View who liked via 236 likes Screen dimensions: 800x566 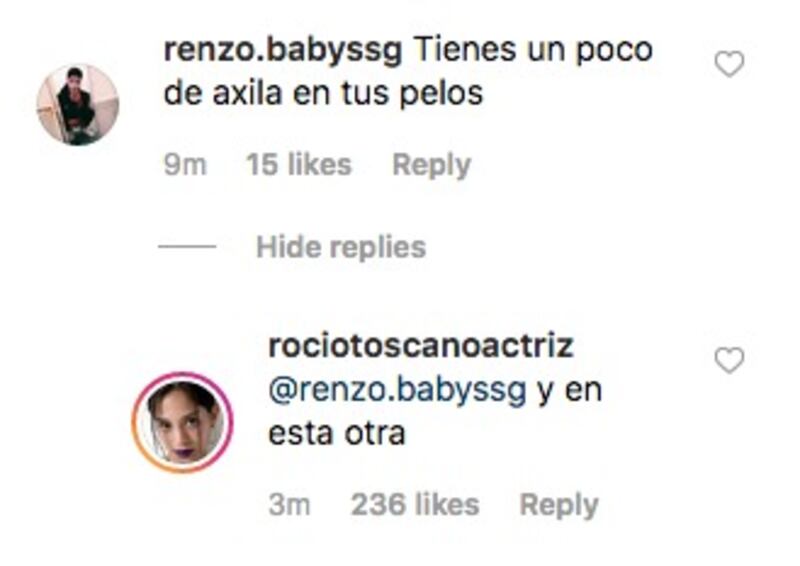[x=415, y=505]
